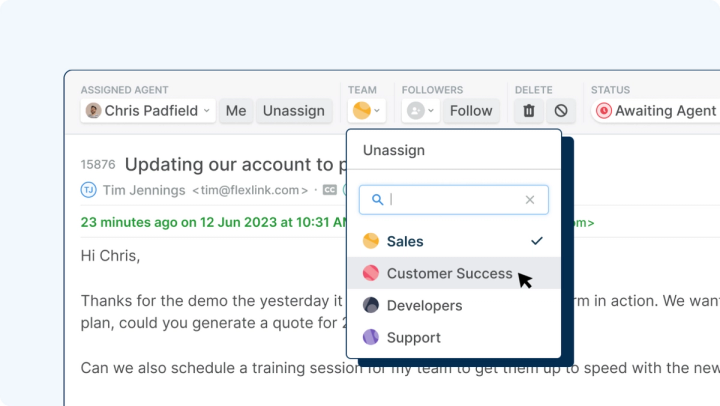Image resolution: width=720 pixels, height=406 pixels.
Task: Open the Followers avatar dropdown
Action: click(420, 111)
